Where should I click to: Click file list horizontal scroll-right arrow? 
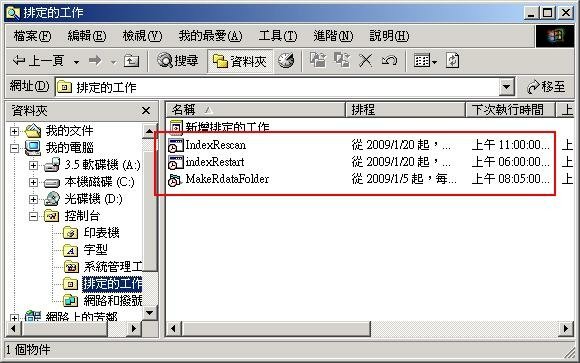pyautogui.click(x=566, y=329)
